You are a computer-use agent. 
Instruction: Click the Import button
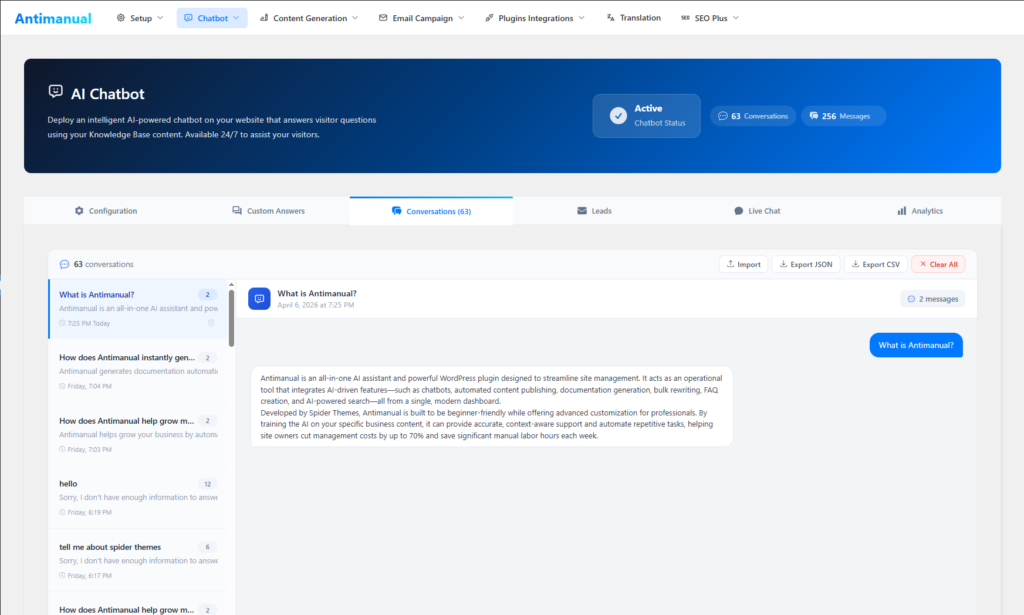743,264
